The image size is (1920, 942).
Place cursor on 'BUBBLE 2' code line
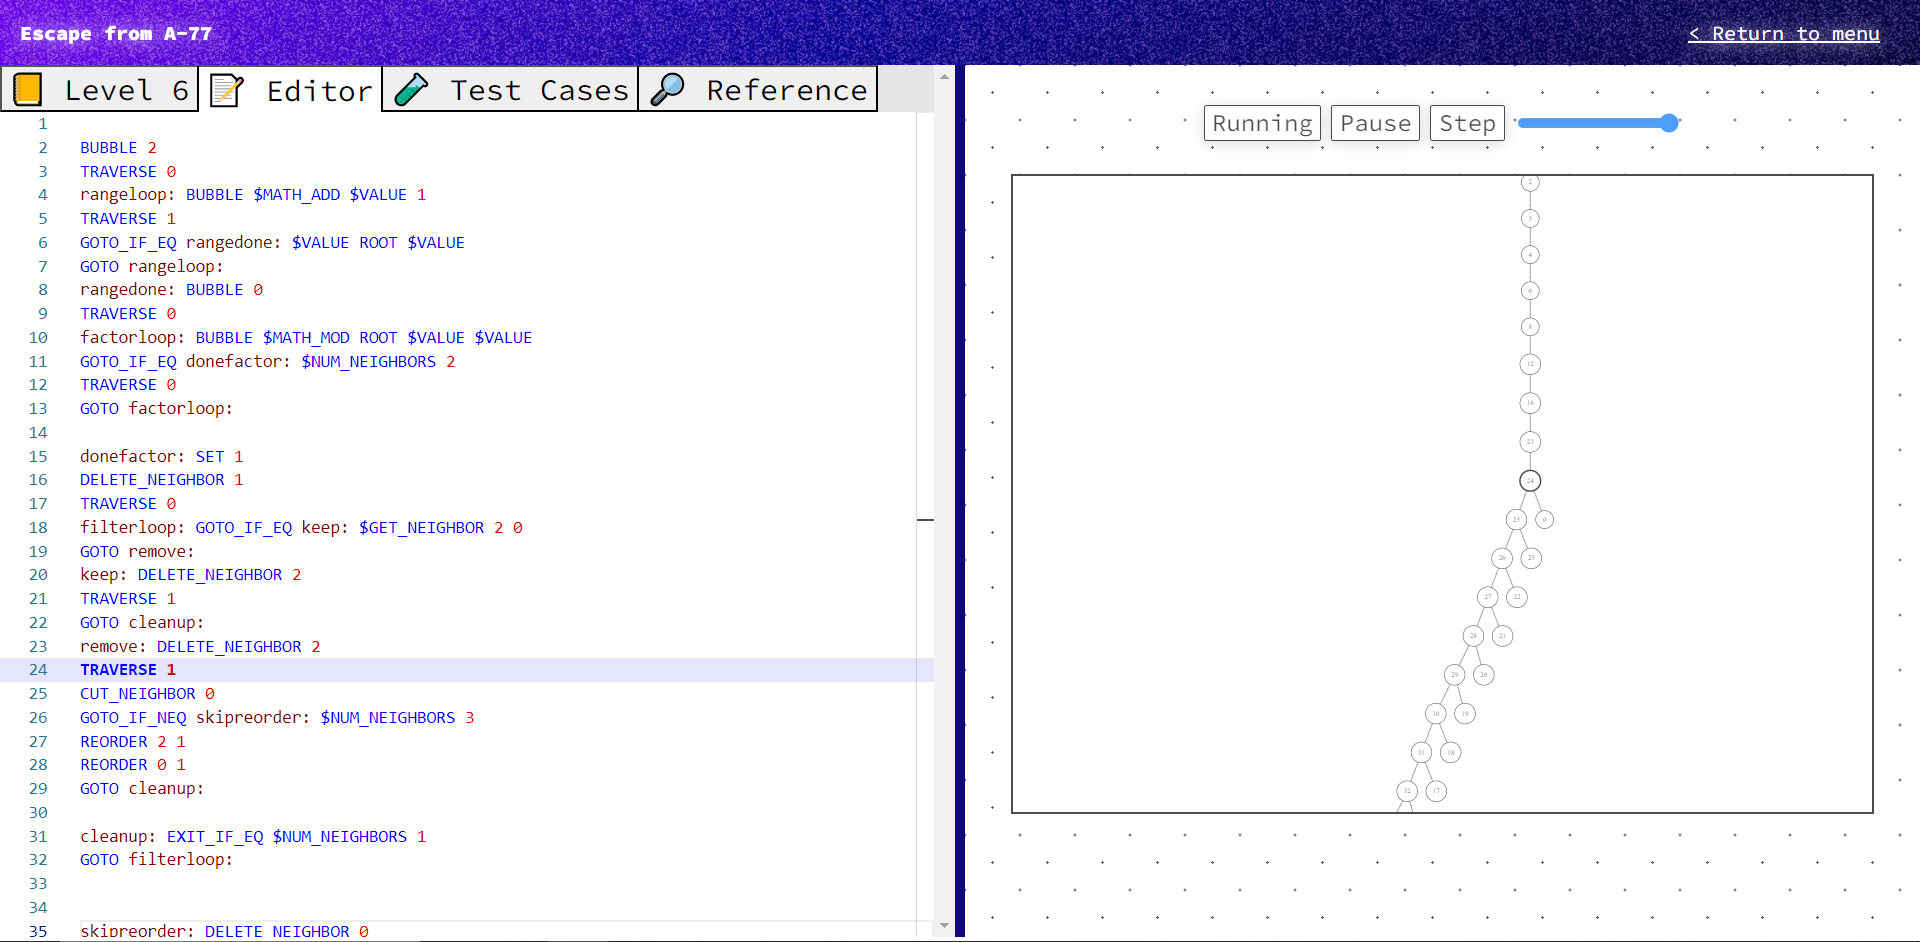(118, 148)
